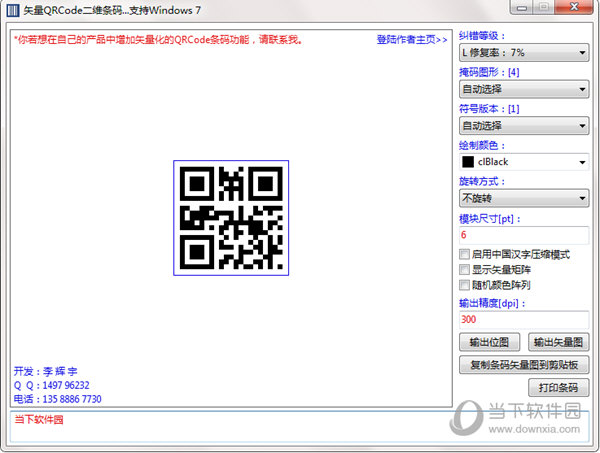Image resolution: width=600 pixels, height=453 pixels.
Task: Open the clBlack draw color dropdown
Action: point(524,162)
